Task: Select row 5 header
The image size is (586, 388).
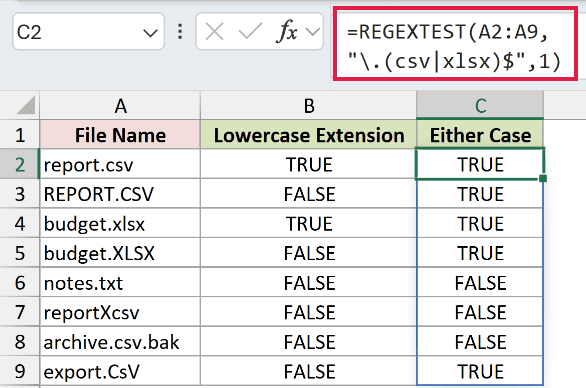Action: click(x=20, y=253)
